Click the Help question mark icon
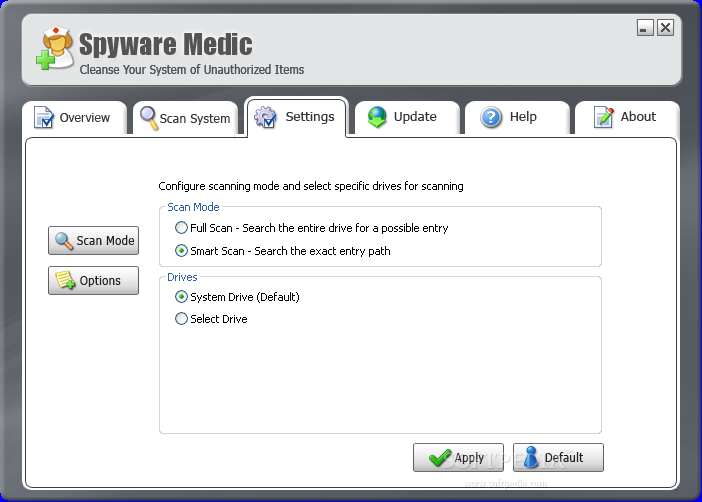The width and height of the screenshot is (702, 502). coord(491,117)
